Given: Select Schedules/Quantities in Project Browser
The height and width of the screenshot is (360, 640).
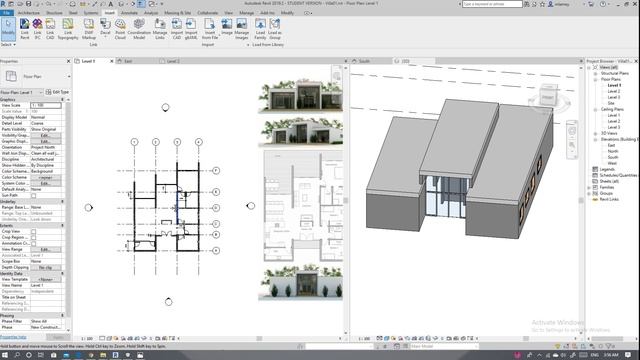Looking at the screenshot, I should pyautogui.click(x=618, y=175).
